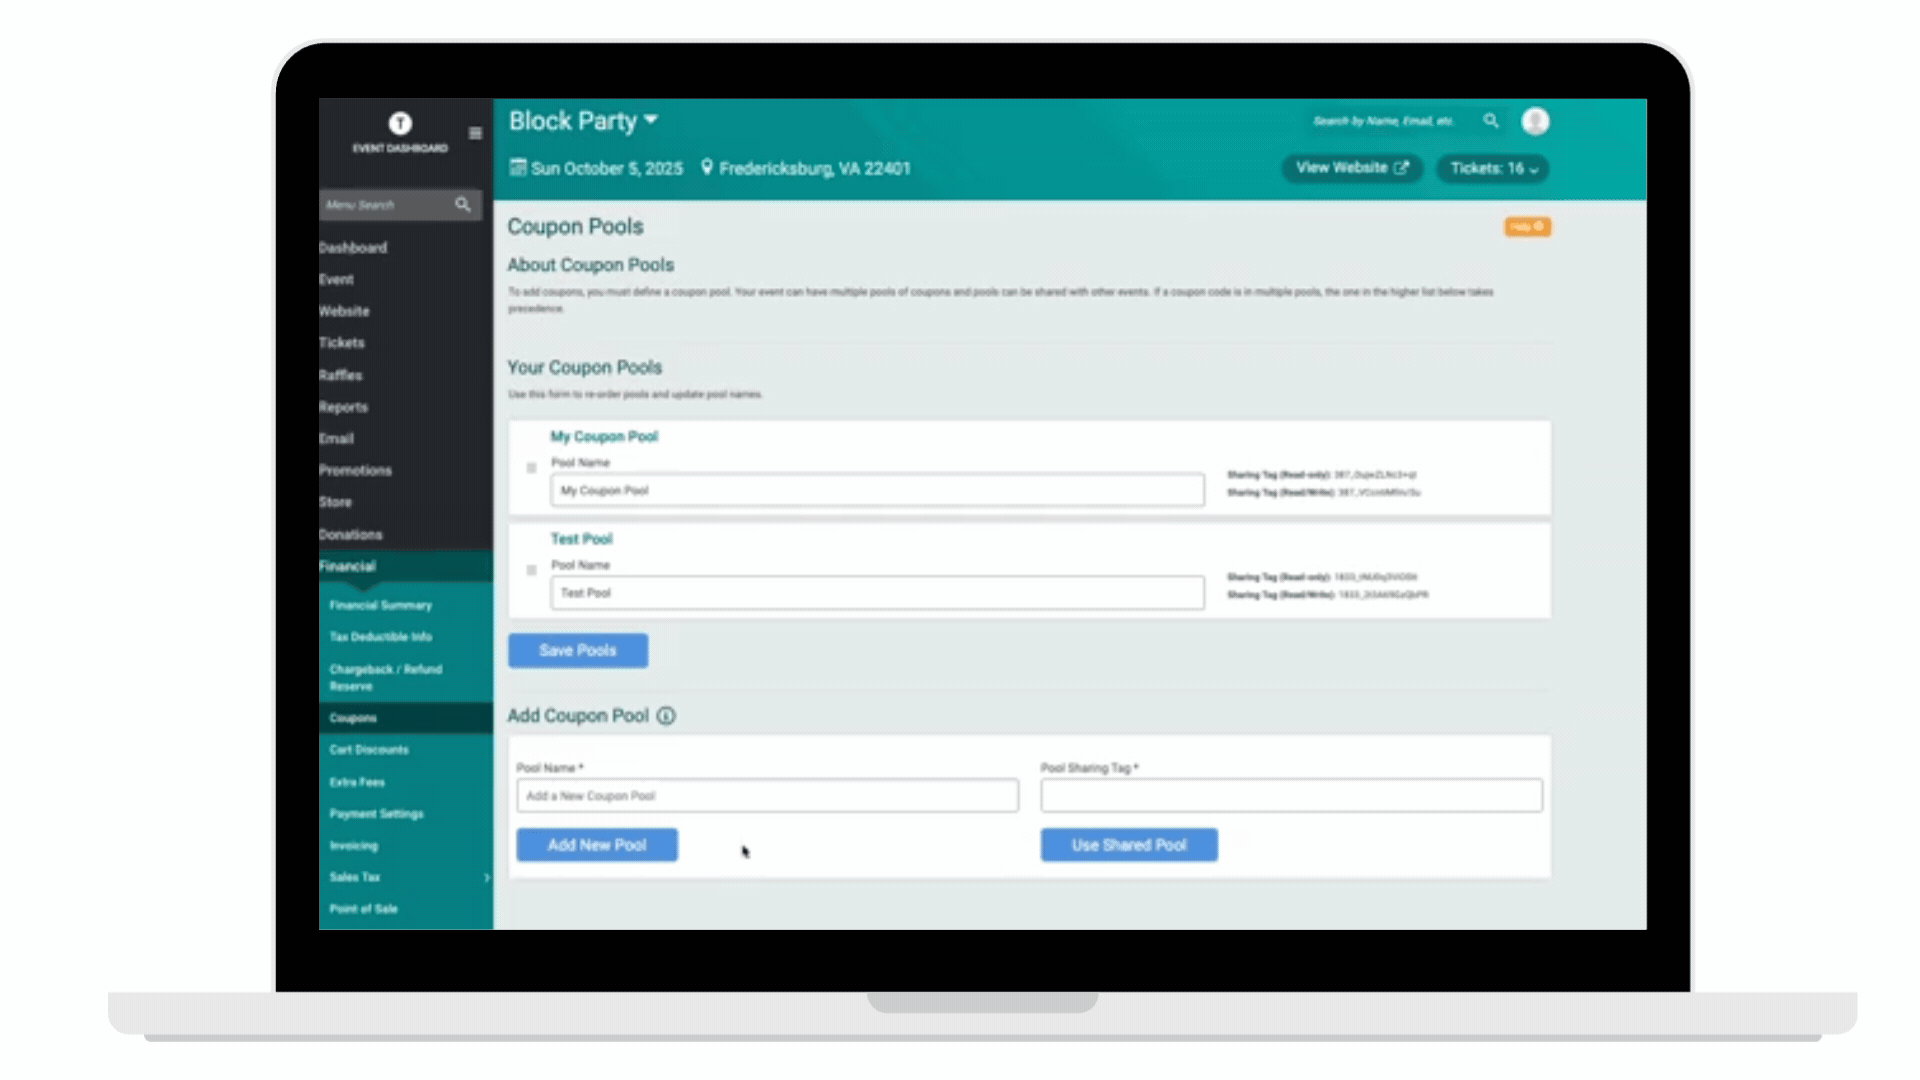Image resolution: width=1920 pixels, height=1080 pixels.
Task: Click the Save Pools button
Action: click(x=577, y=650)
